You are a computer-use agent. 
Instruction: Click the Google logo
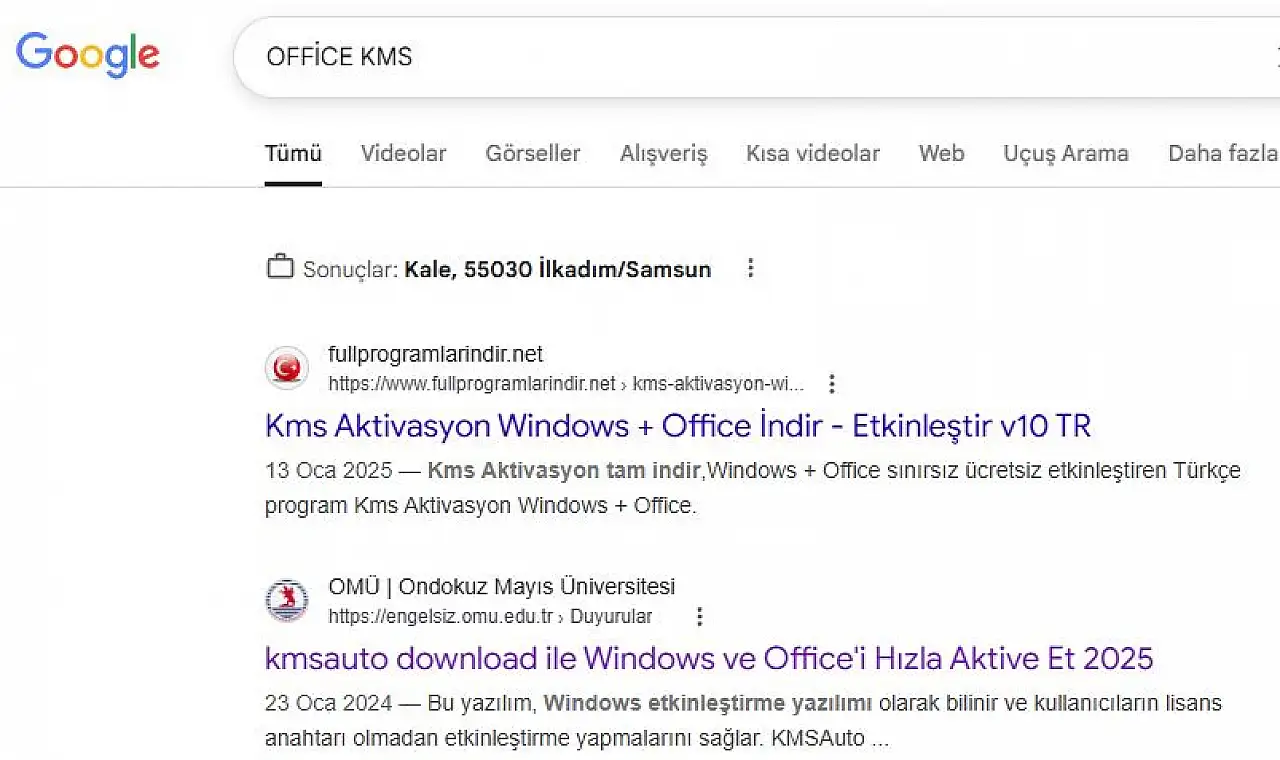coord(88,55)
